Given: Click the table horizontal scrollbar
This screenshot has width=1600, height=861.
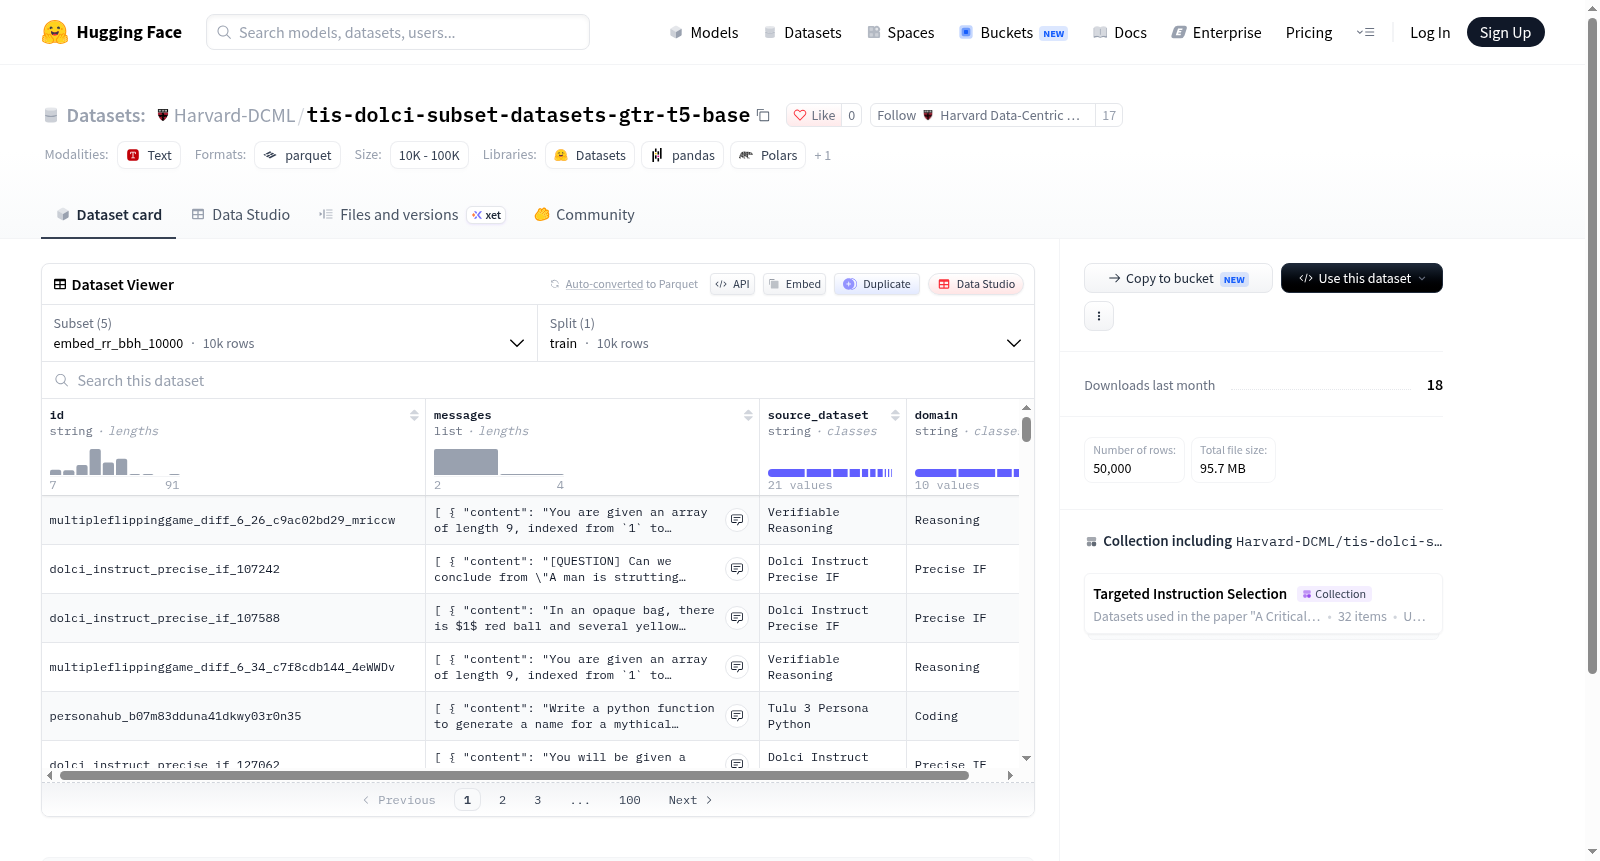Looking at the screenshot, I should point(514,775).
